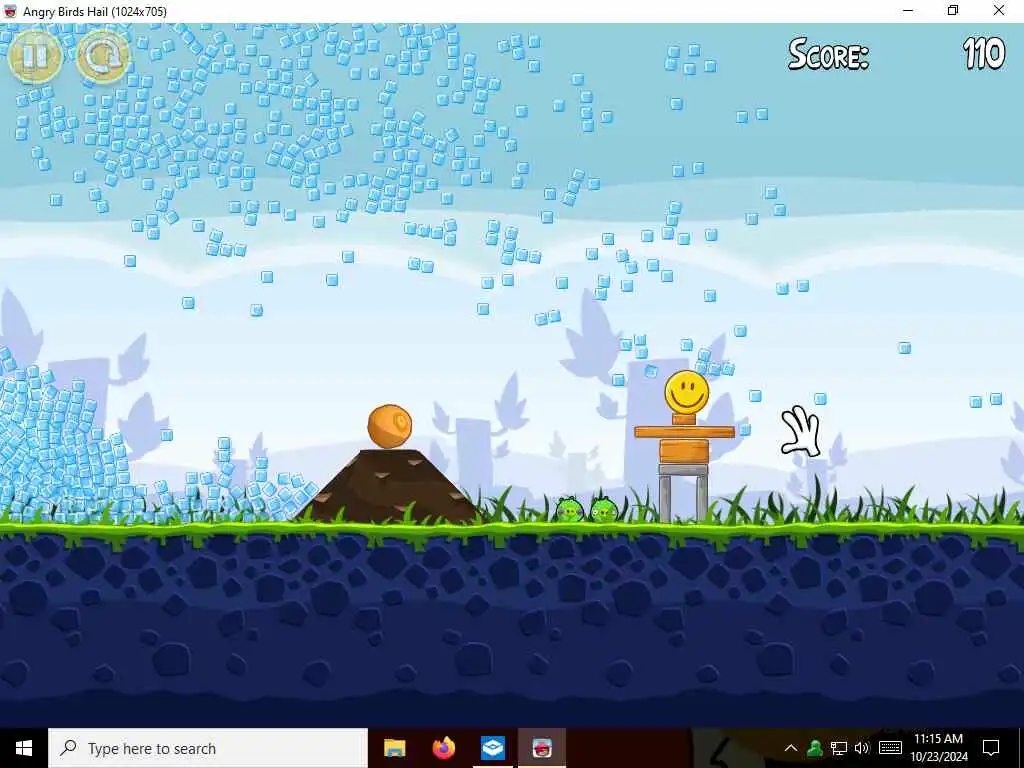This screenshot has width=1024, height=768.
Task: Open the volume control in the tray
Action: [861, 748]
